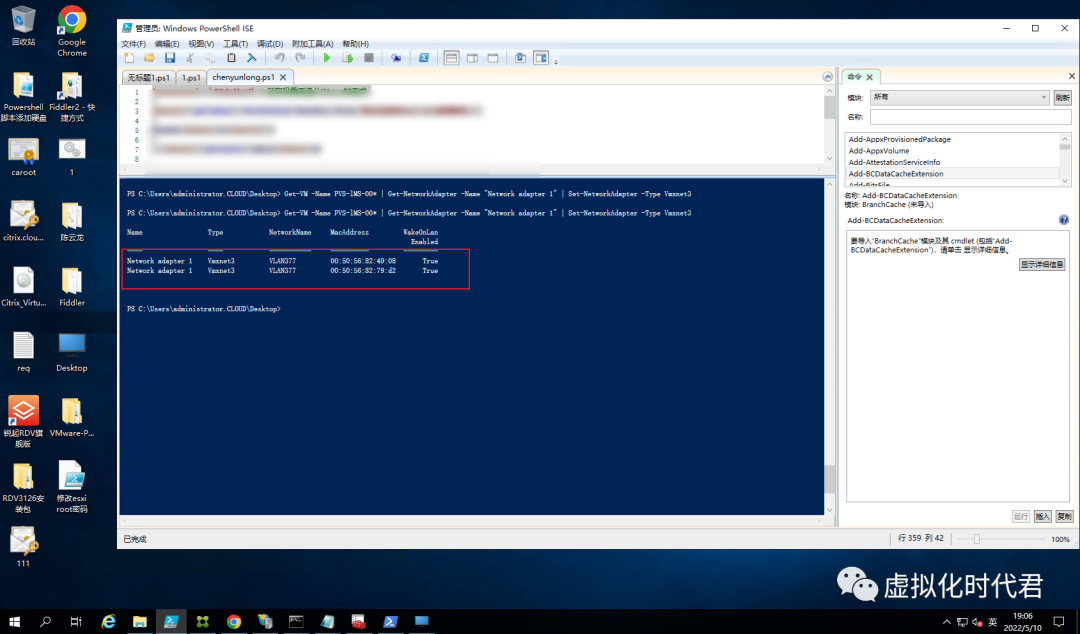Screen dimensions: 1080x634
Task: Toggle the command add-on pane icon
Action: pyautogui.click(x=541, y=59)
